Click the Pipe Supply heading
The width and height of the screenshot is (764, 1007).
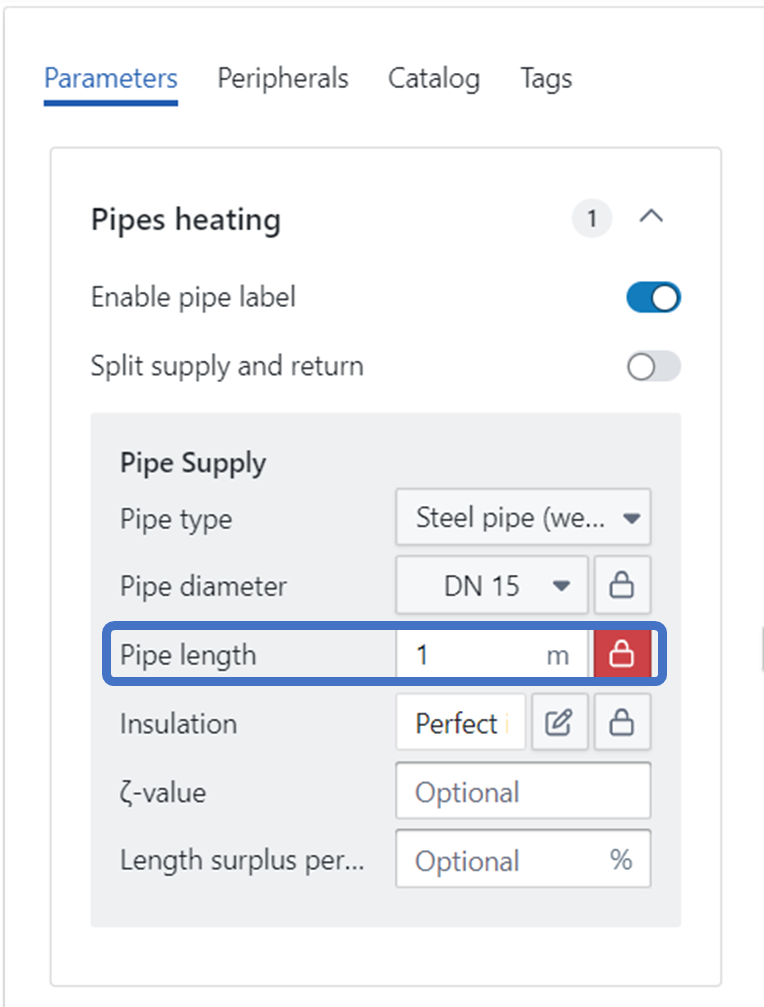pos(193,464)
